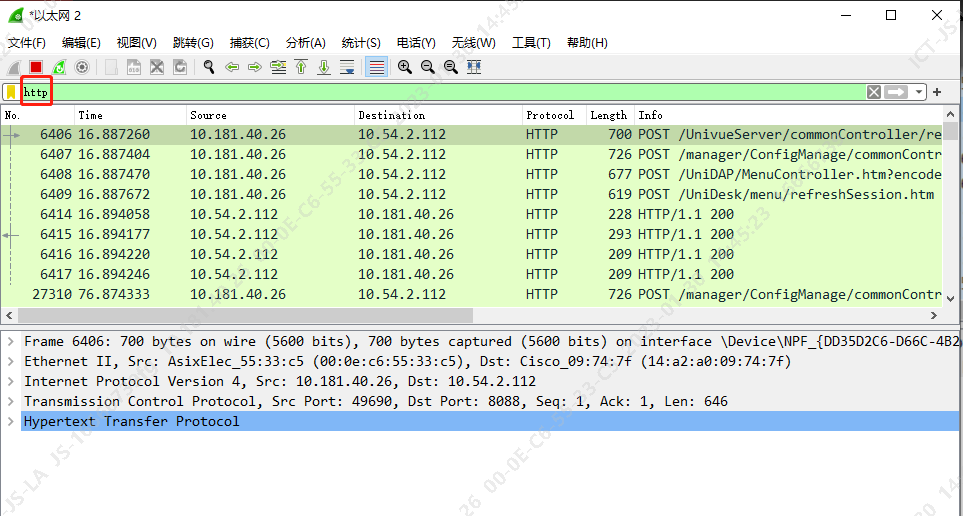This screenshot has height=516, width=963.
Task: Jump to the last packet
Action: point(324,67)
